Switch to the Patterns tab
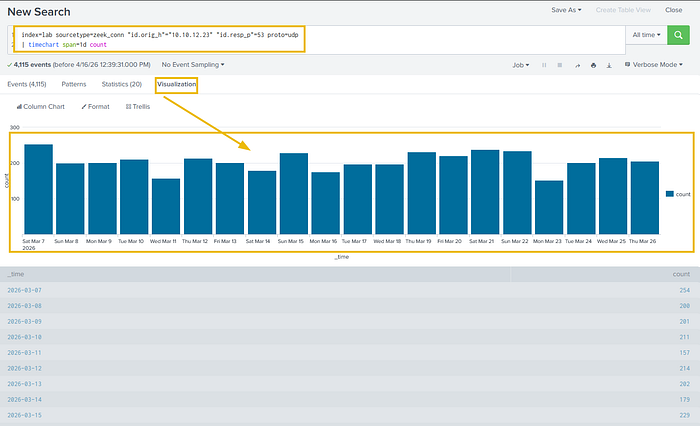The width and height of the screenshot is (700, 426). (74, 84)
